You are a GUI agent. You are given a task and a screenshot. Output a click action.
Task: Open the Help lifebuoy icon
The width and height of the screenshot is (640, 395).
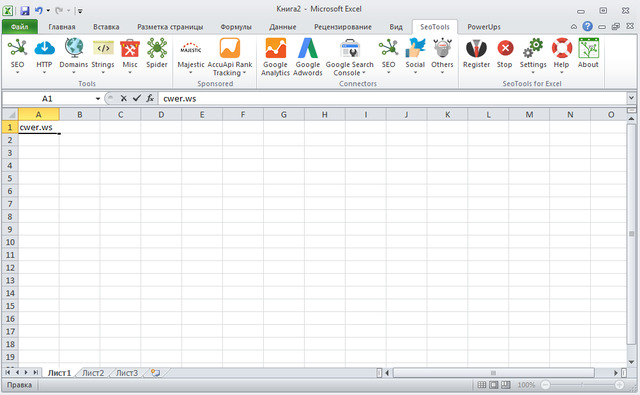coord(562,56)
